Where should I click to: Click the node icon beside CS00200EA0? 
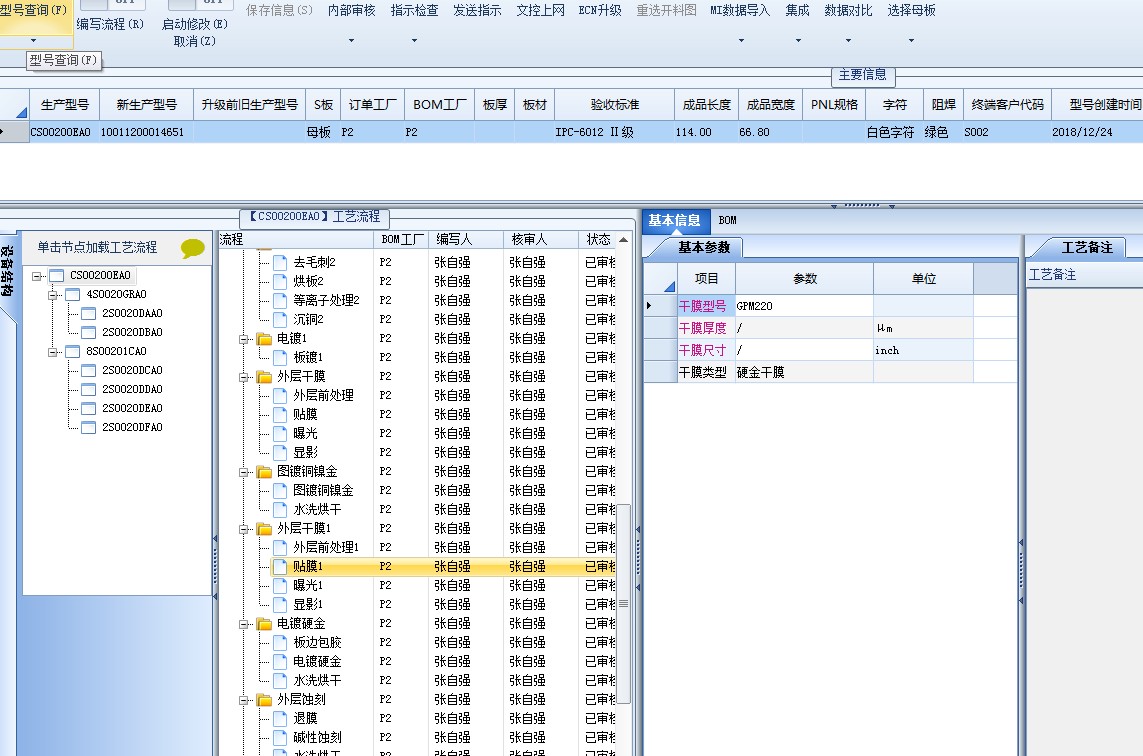[x=57, y=276]
